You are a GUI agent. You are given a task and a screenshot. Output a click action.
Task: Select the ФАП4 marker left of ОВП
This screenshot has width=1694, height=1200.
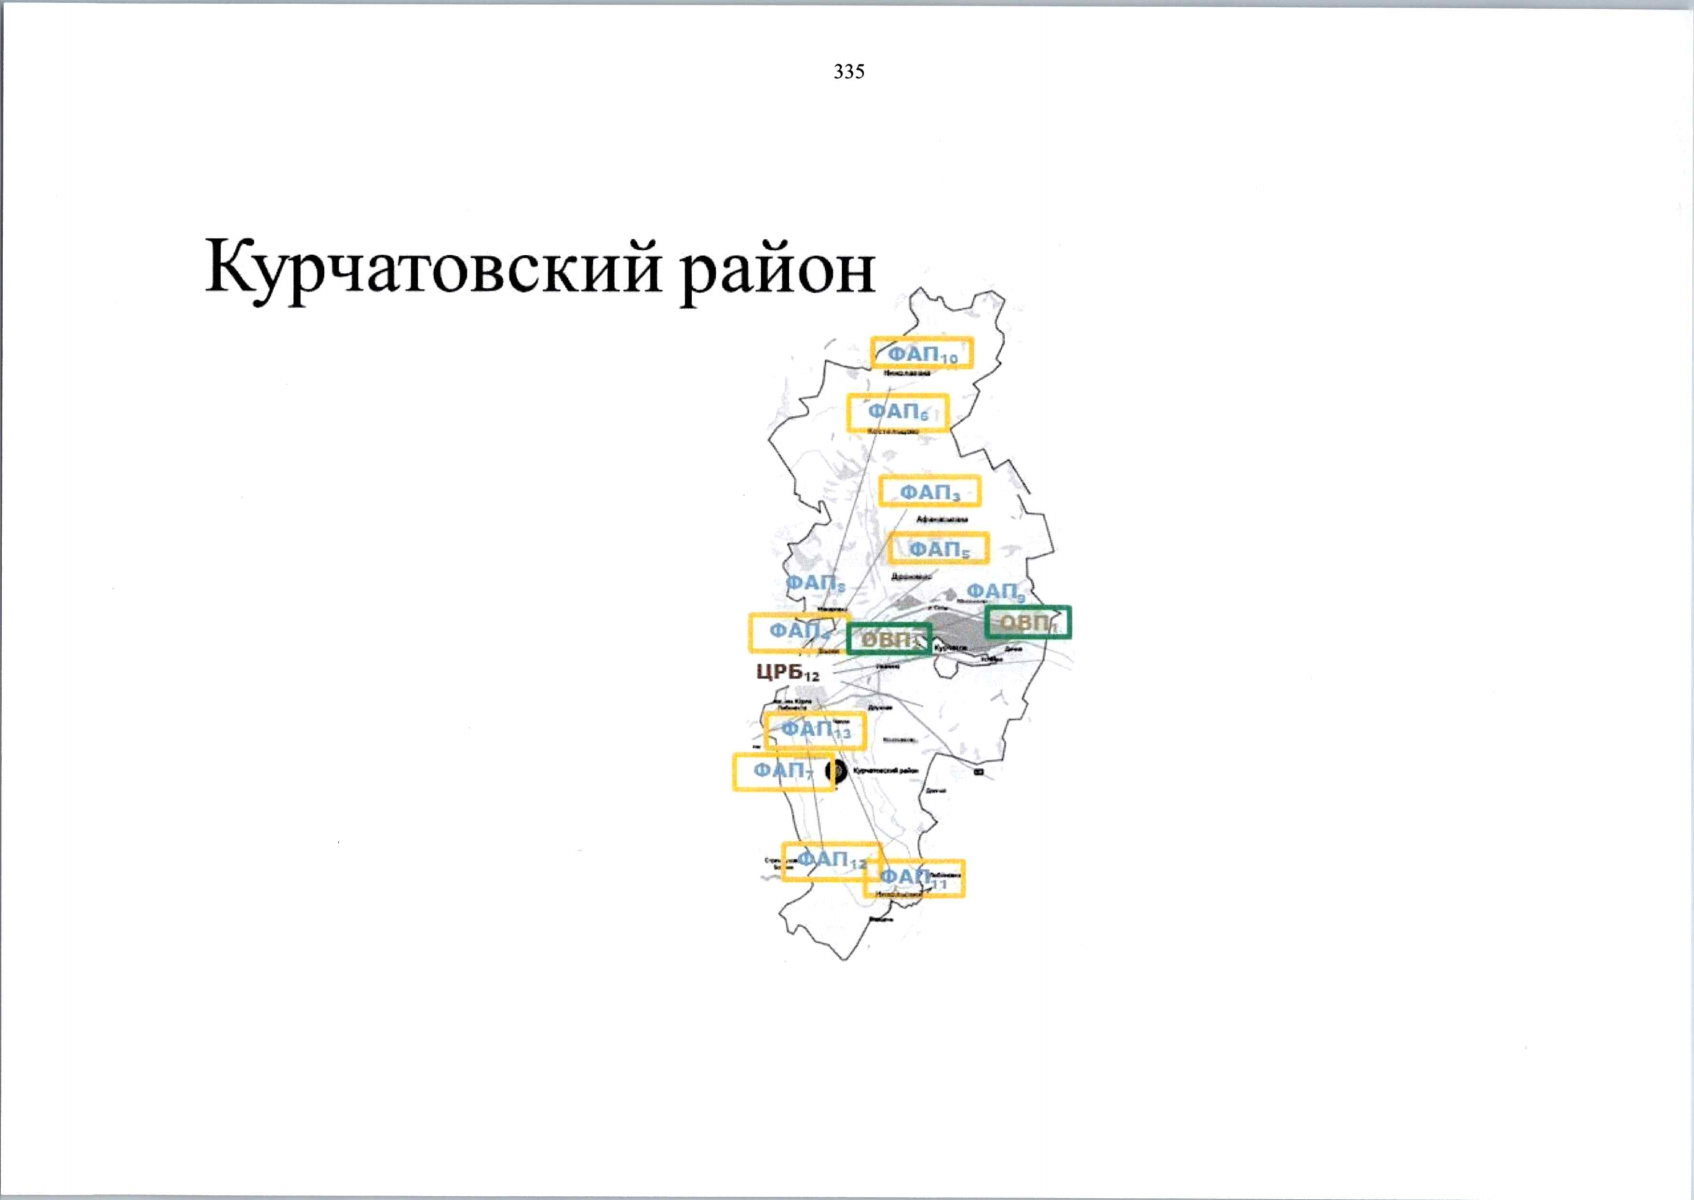point(797,630)
